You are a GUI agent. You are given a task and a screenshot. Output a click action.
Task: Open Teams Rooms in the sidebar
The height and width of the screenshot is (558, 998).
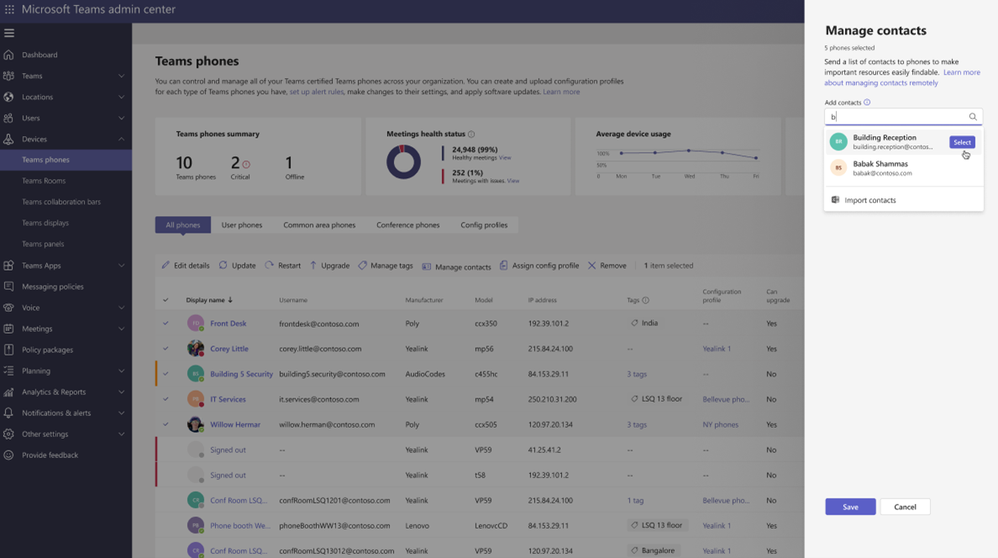[44, 181]
